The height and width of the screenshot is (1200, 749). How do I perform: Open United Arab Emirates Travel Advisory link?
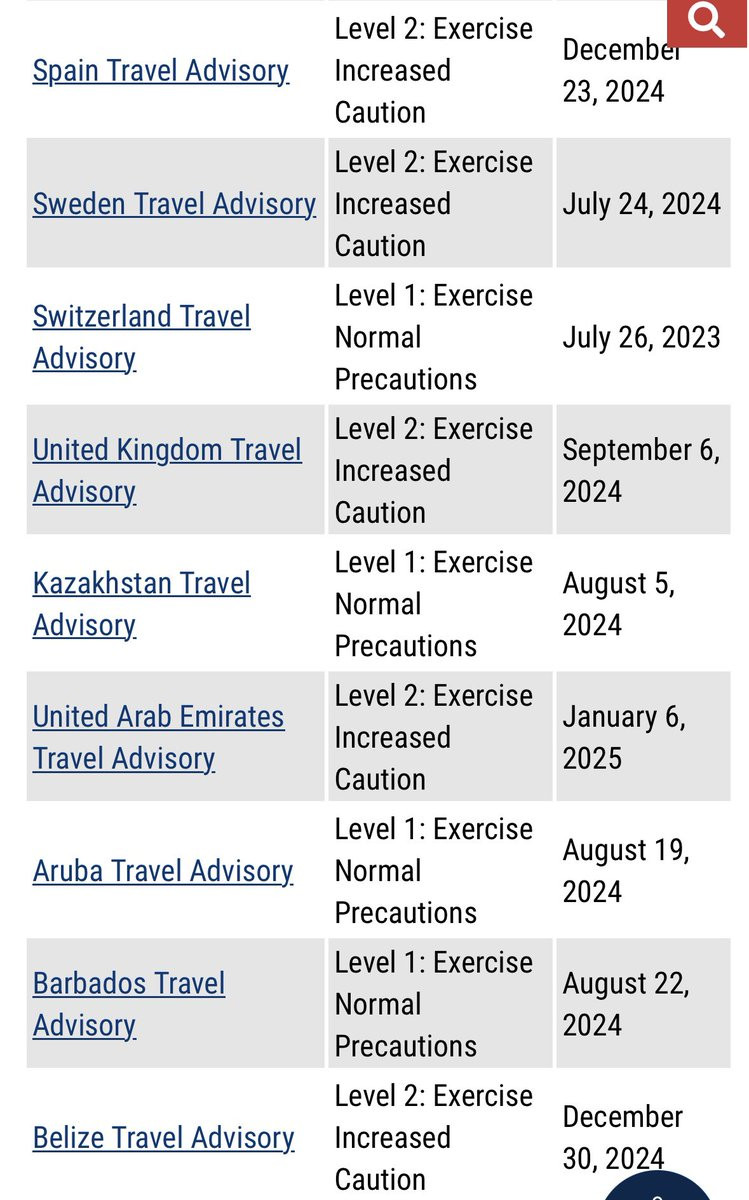coord(159,737)
